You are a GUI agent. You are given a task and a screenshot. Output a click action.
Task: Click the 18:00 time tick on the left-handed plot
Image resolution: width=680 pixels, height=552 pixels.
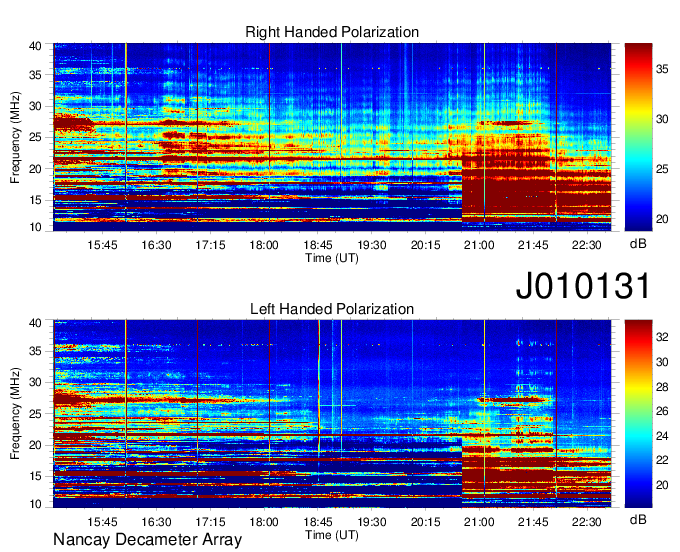tap(264, 522)
